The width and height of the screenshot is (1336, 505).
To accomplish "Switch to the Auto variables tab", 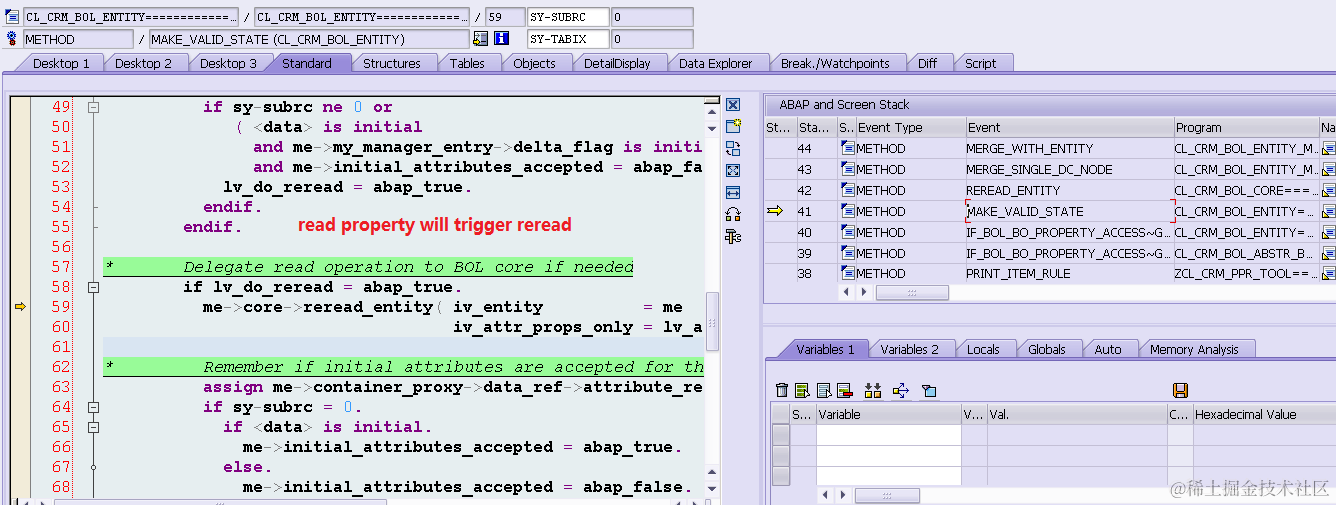I will pyautogui.click(x=1108, y=349).
